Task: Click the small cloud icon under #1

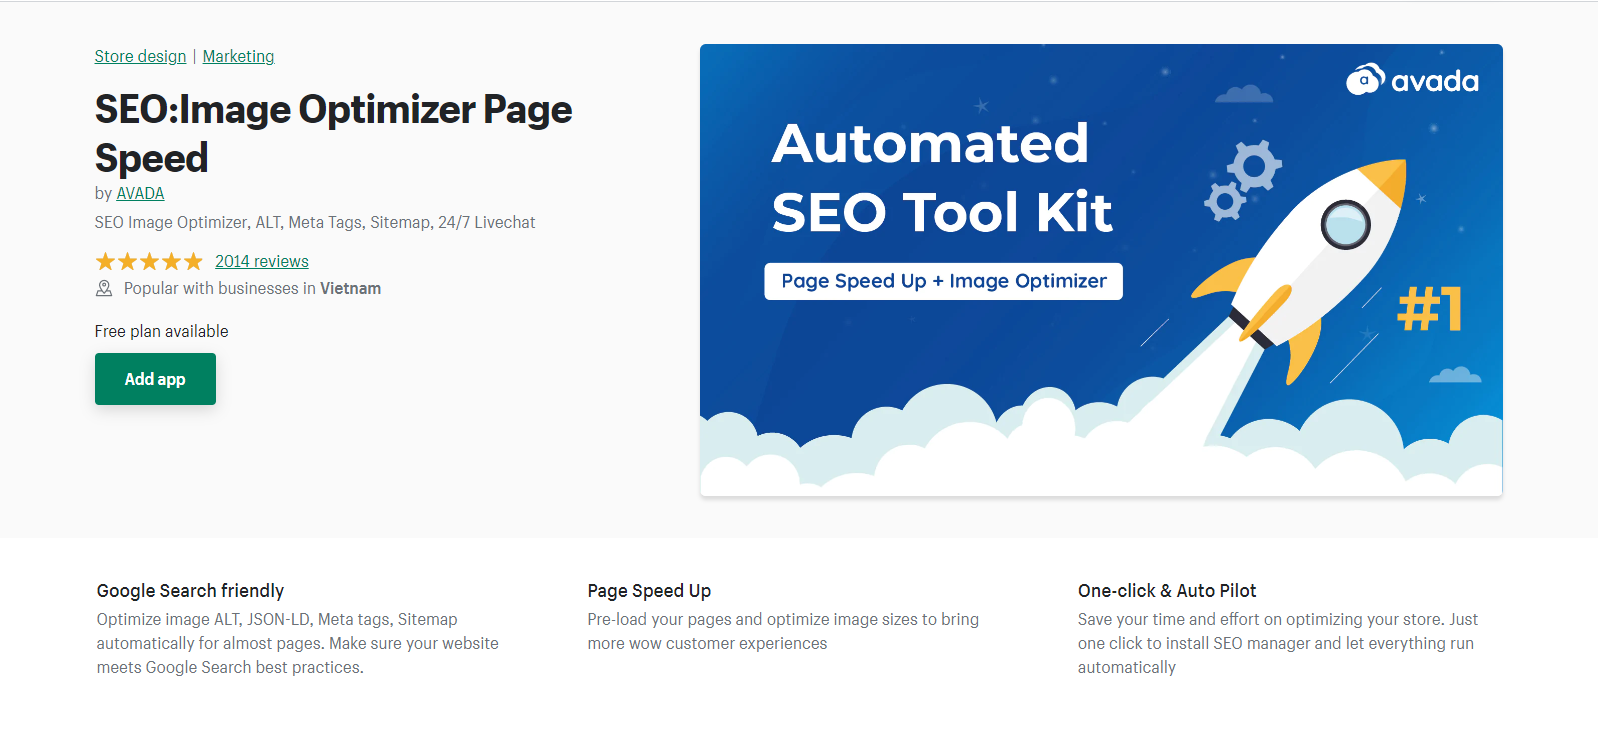Action: pos(1455,376)
